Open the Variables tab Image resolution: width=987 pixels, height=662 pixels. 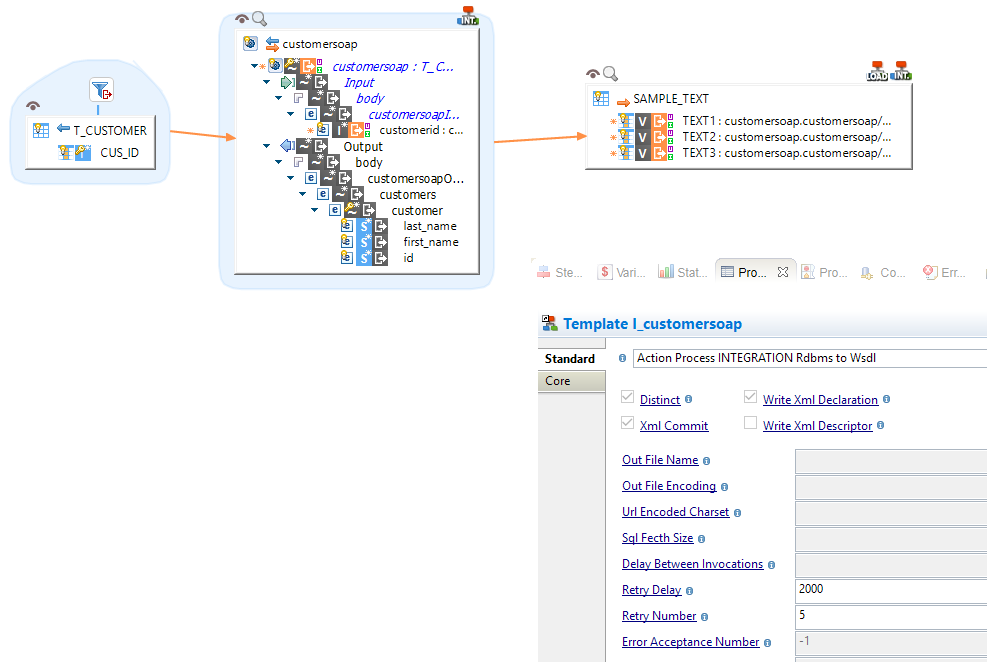click(622, 271)
